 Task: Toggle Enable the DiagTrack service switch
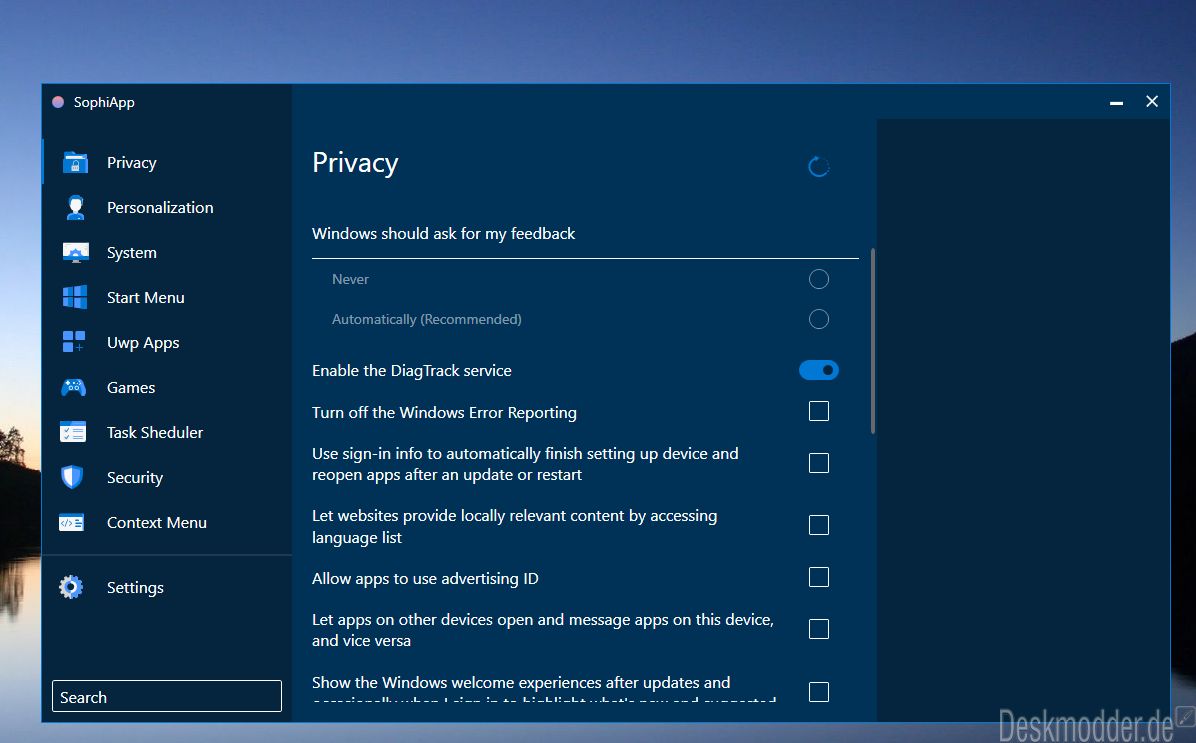pos(818,370)
